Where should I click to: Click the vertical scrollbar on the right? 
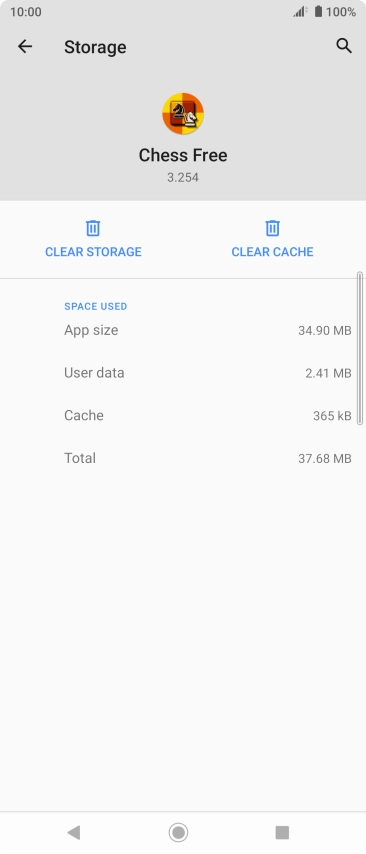(x=359, y=349)
